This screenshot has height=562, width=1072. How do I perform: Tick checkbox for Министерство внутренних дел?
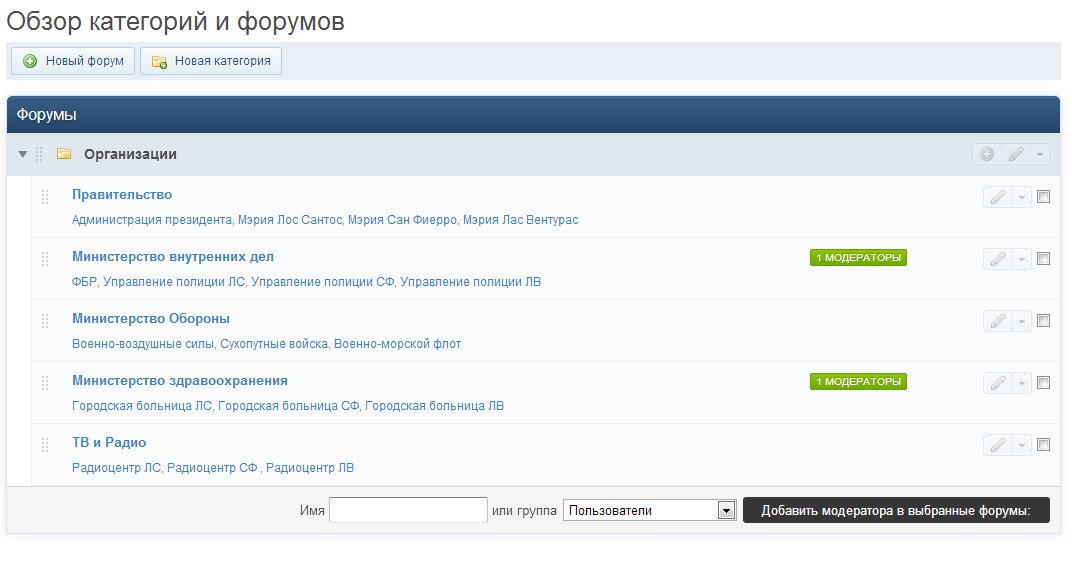click(1043, 258)
